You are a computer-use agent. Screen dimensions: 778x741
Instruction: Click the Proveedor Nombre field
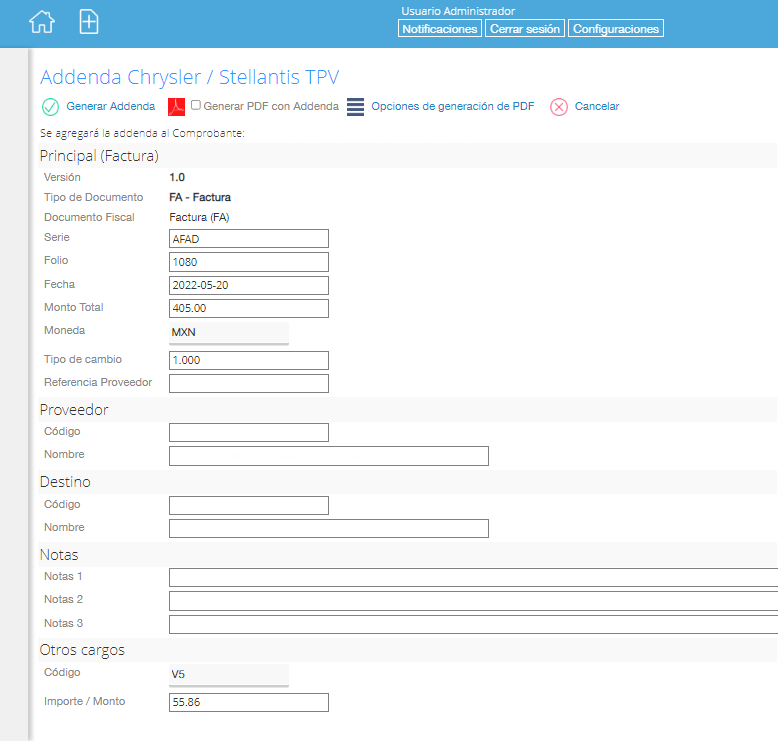click(329, 456)
